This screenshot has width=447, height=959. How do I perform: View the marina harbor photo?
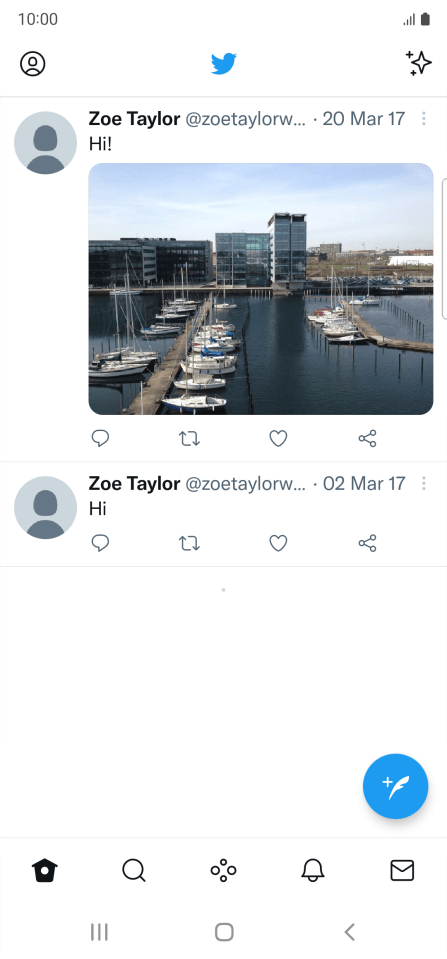pyautogui.click(x=261, y=289)
